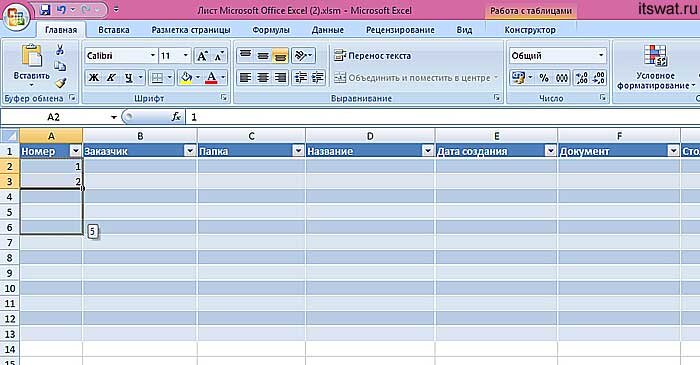Open text orientation options

(x=304, y=56)
